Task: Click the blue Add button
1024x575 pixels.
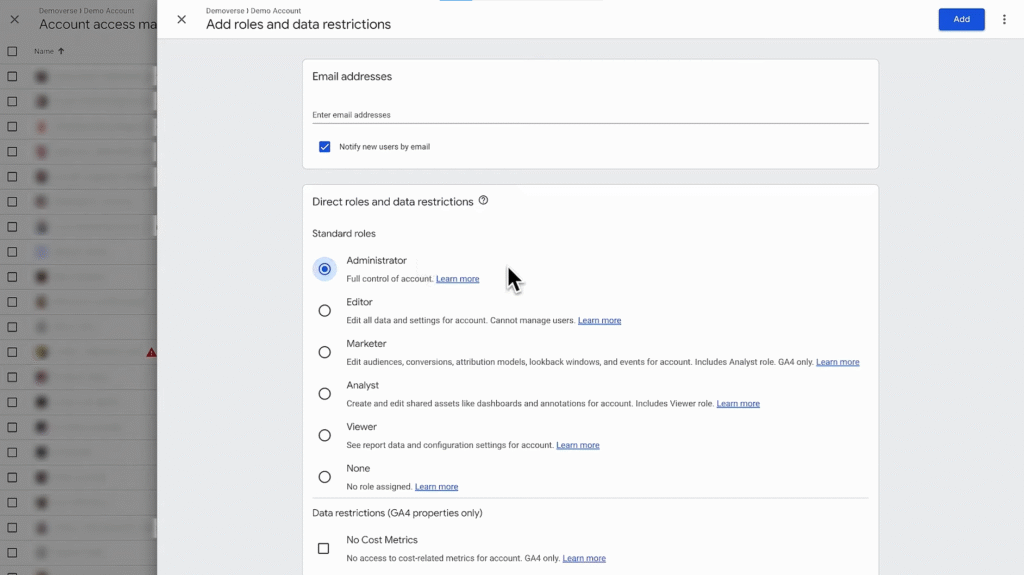Action: 961,19
